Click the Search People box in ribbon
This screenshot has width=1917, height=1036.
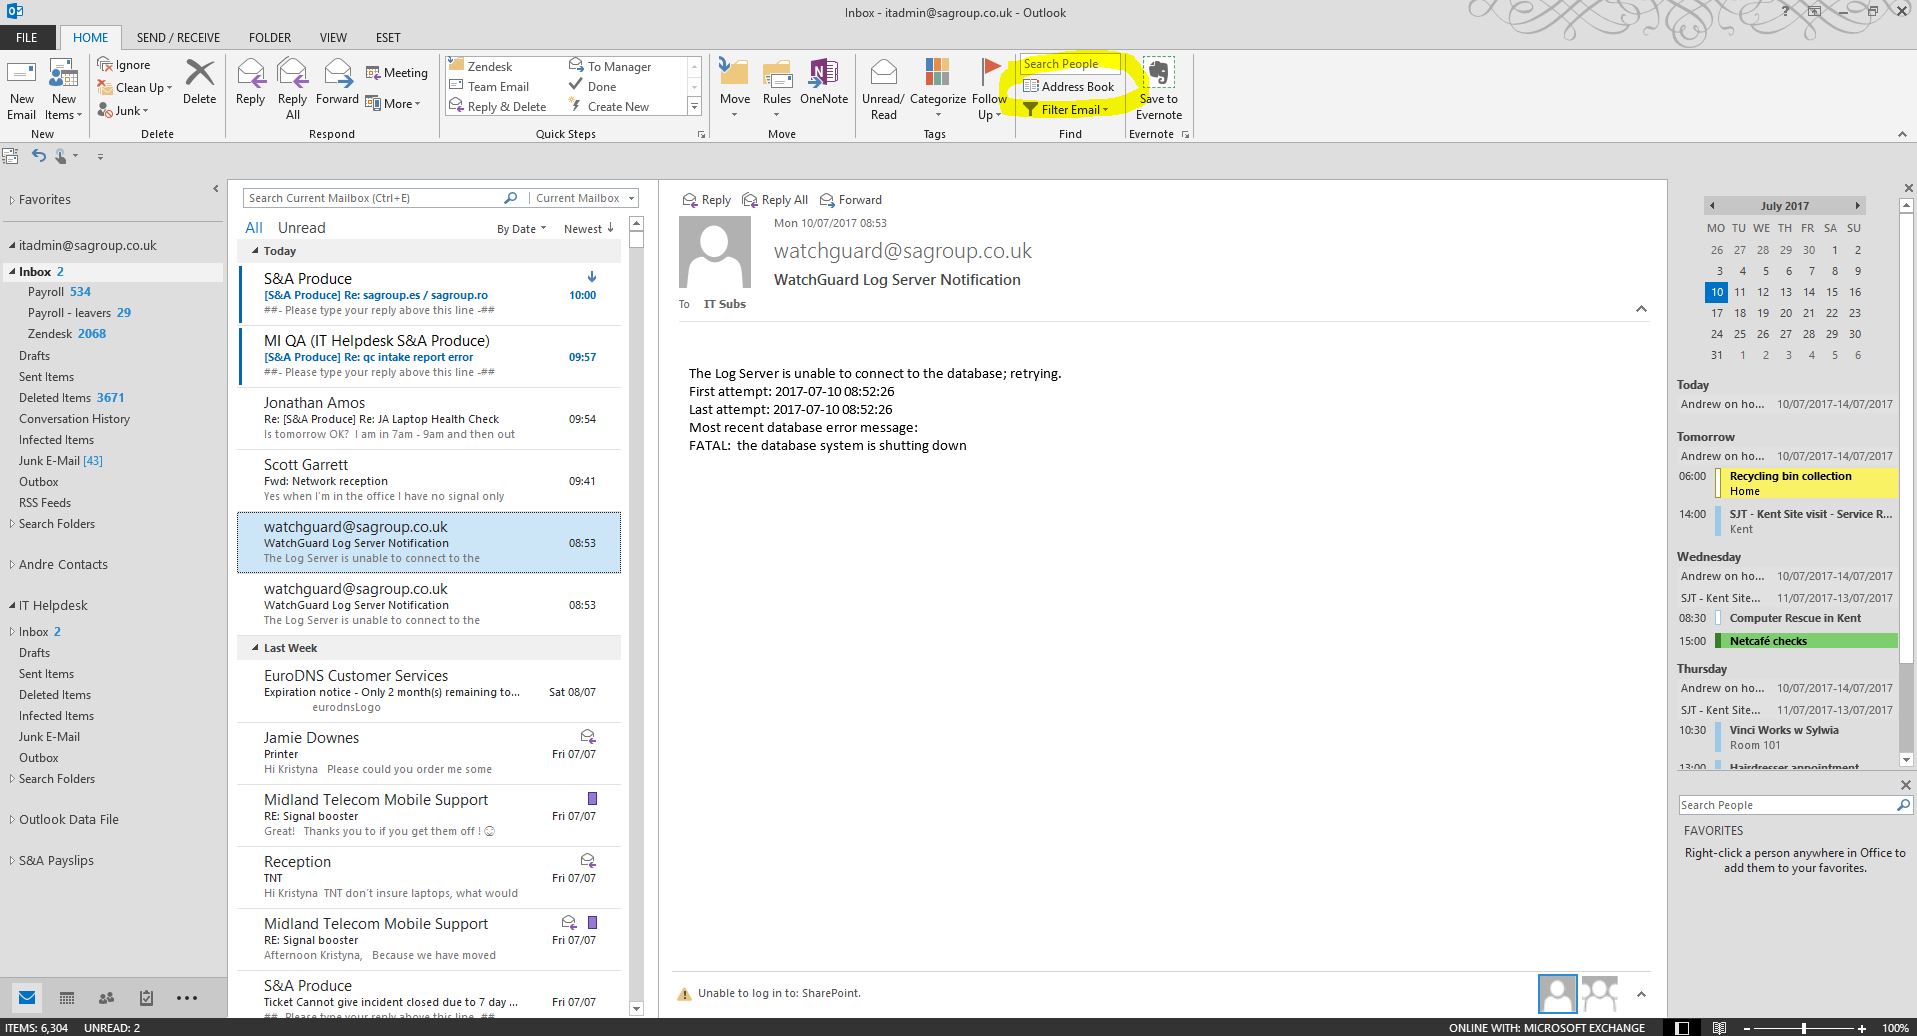[x=1070, y=64]
